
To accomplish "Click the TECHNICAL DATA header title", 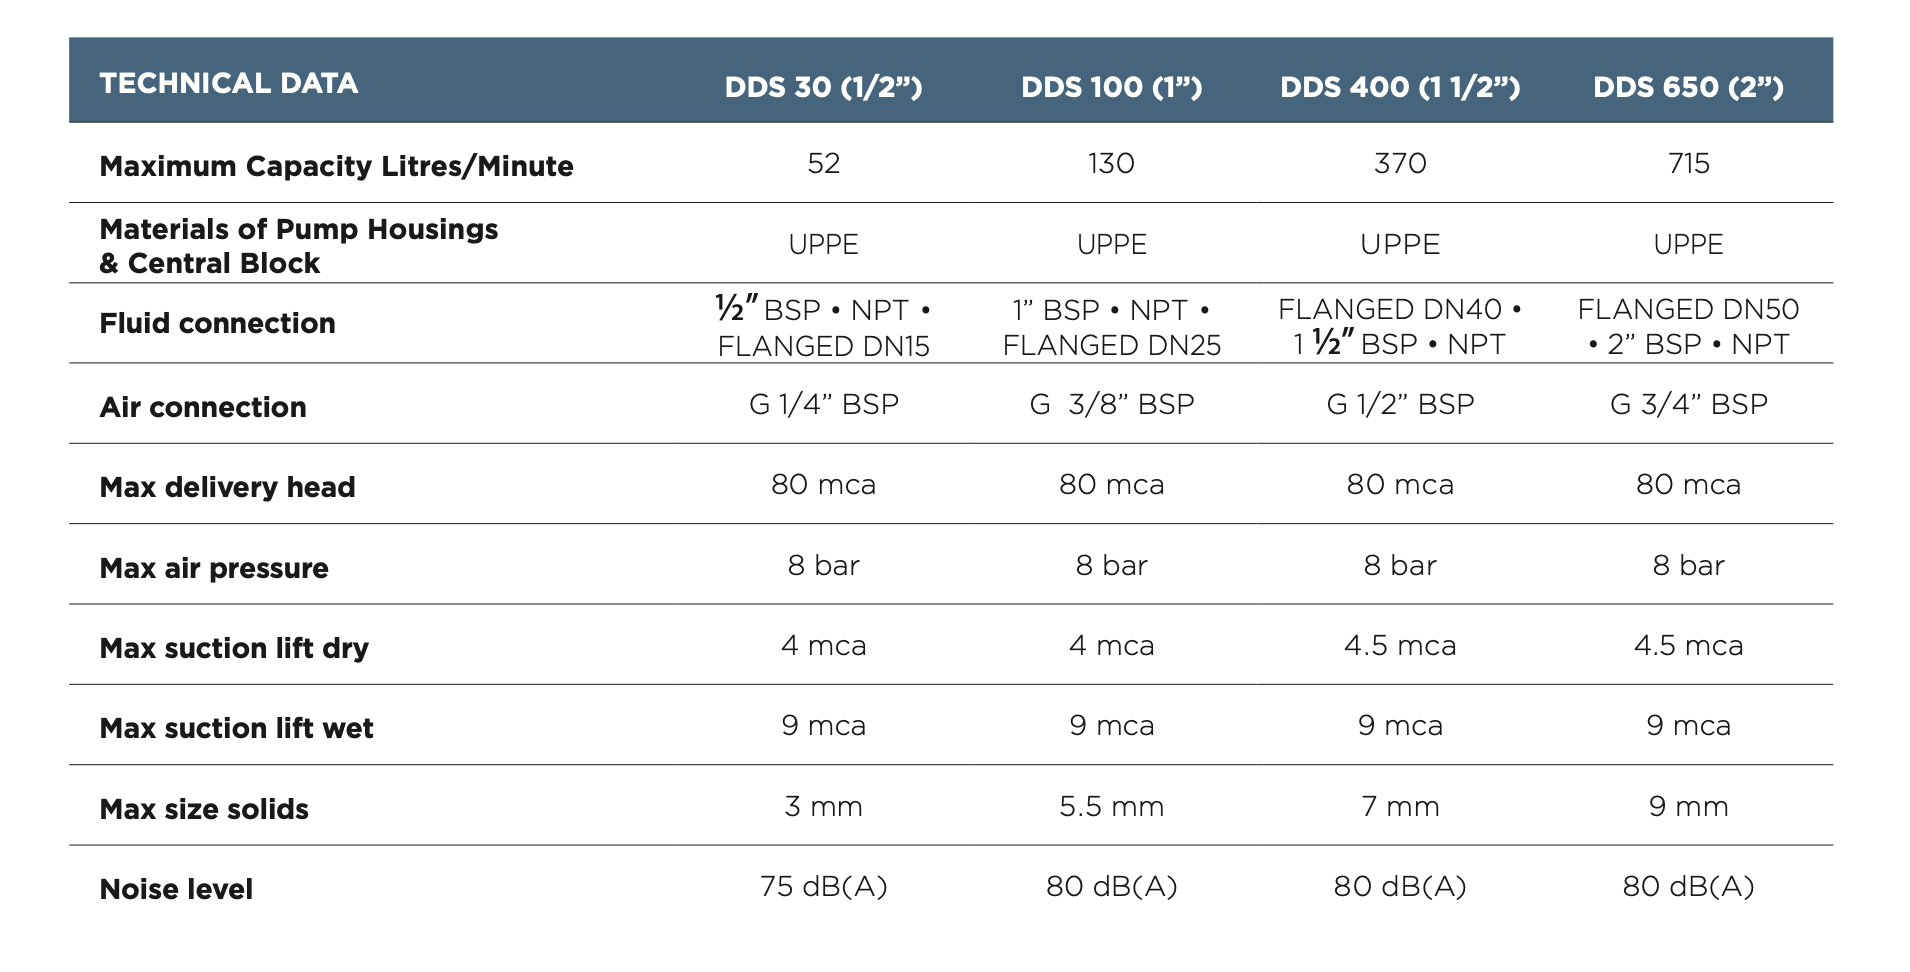I will tap(229, 83).
